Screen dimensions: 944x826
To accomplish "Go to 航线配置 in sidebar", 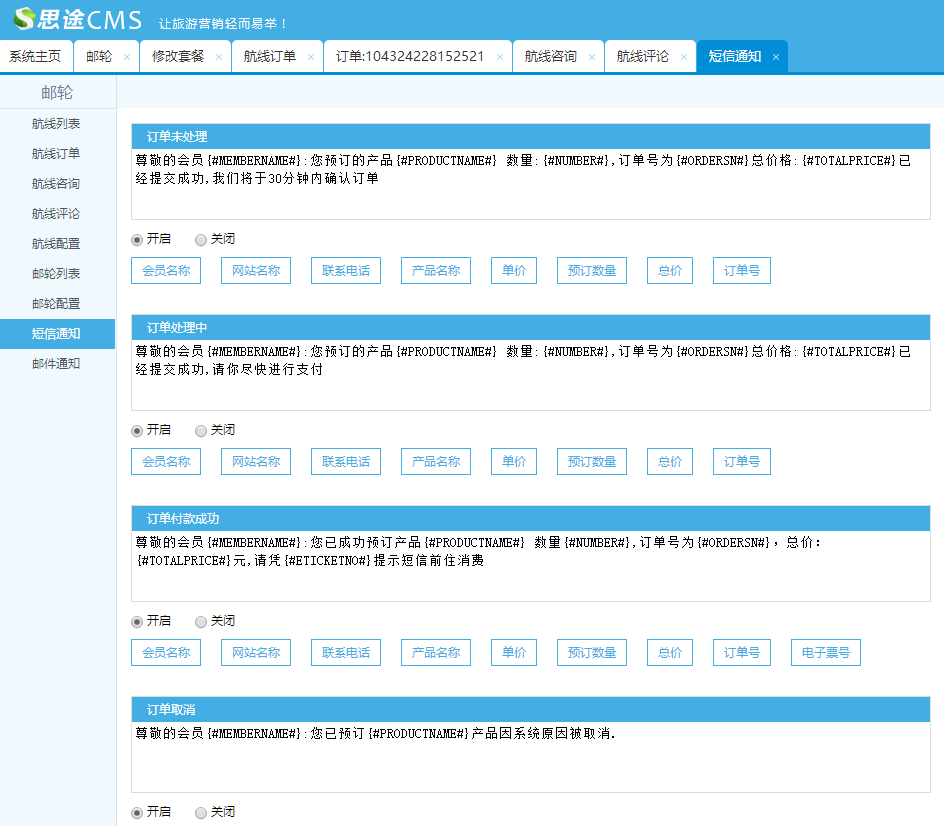I will click(x=56, y=244).
